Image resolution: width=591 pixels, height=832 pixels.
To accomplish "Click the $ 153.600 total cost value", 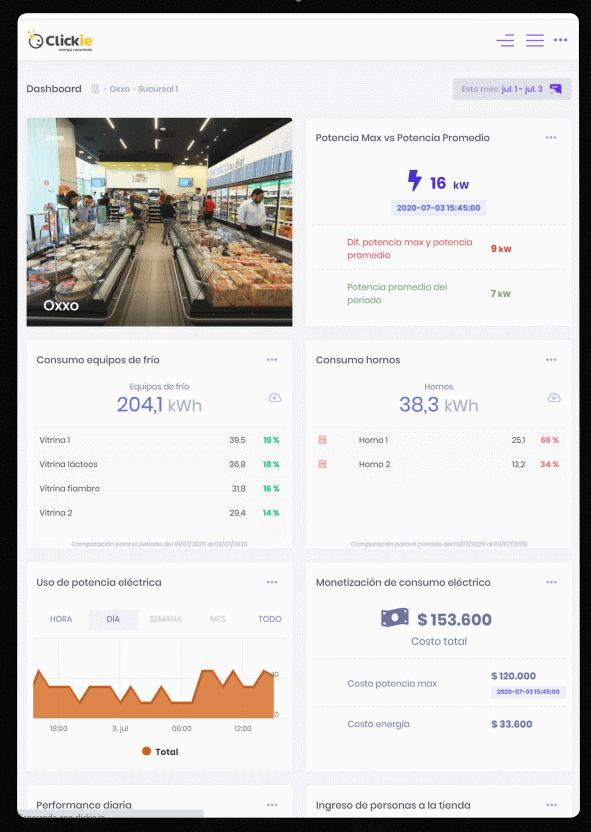I will tap(455, 619).
